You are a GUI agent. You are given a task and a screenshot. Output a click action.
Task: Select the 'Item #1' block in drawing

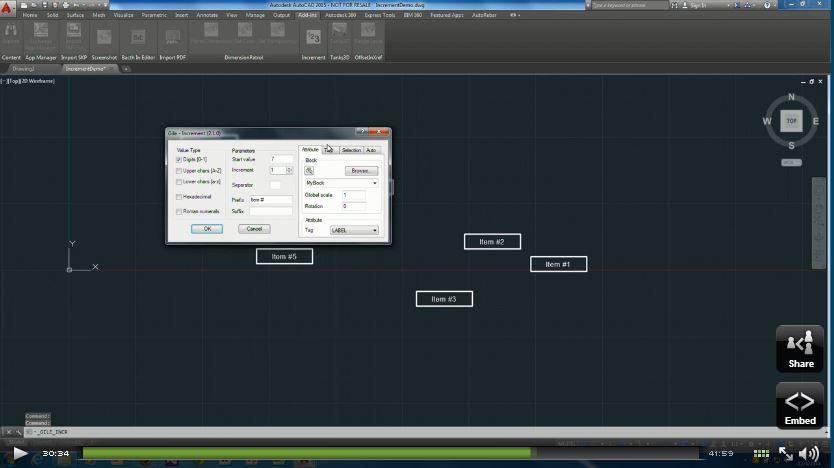[558, 264]
